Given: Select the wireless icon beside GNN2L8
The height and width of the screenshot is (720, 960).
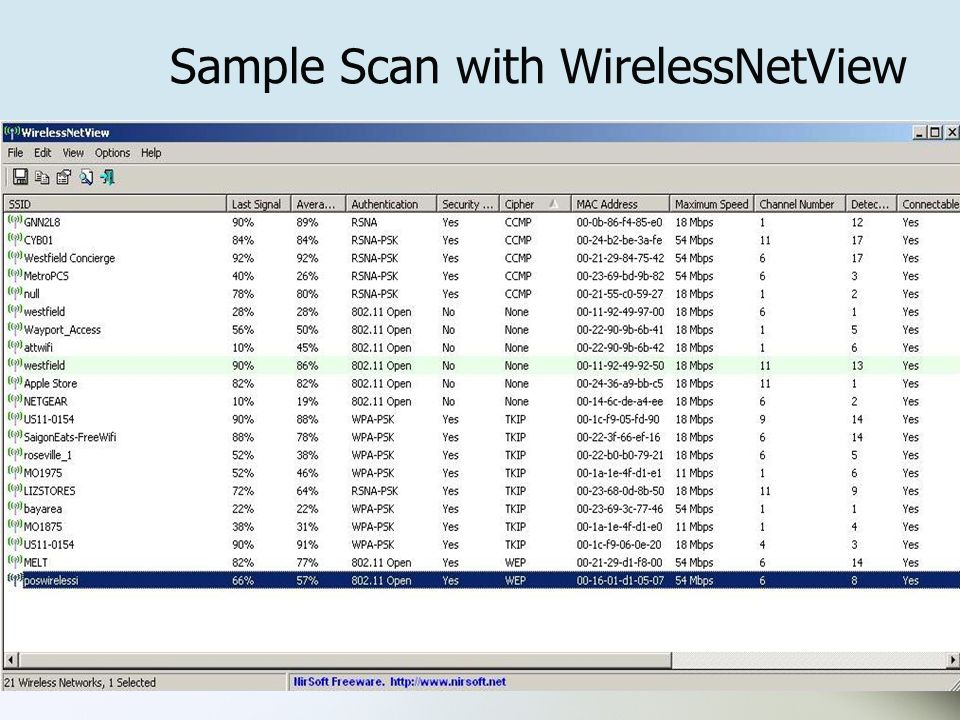Looking at the screenshot, I should pos(15,221).
